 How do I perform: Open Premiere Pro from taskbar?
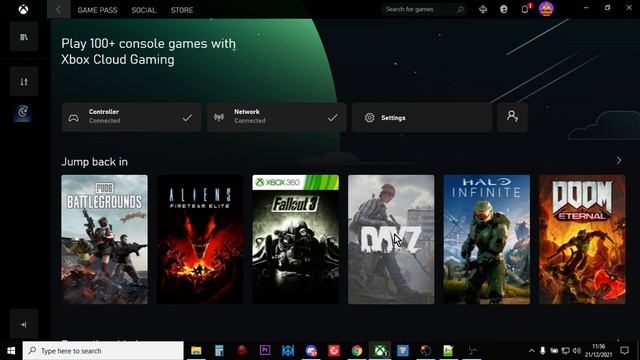[x=265, y=351]
